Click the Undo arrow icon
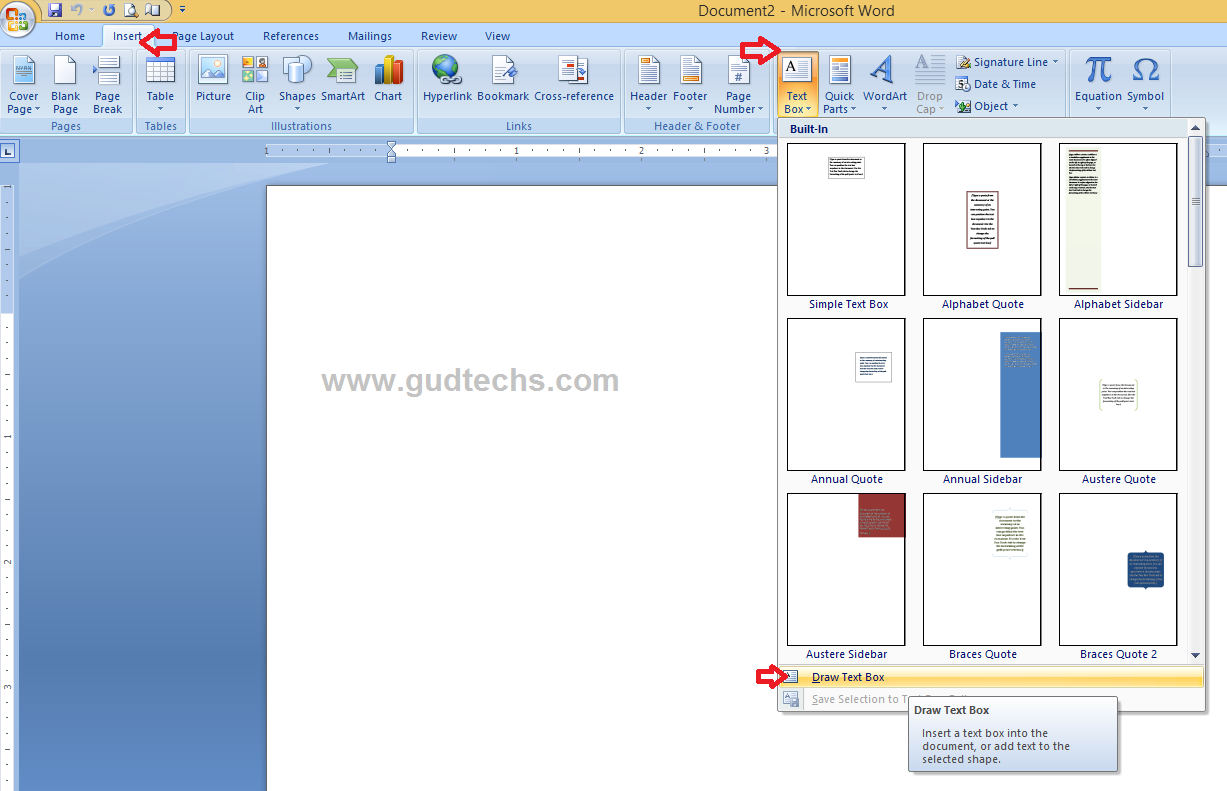 click(x=77, y=10)
